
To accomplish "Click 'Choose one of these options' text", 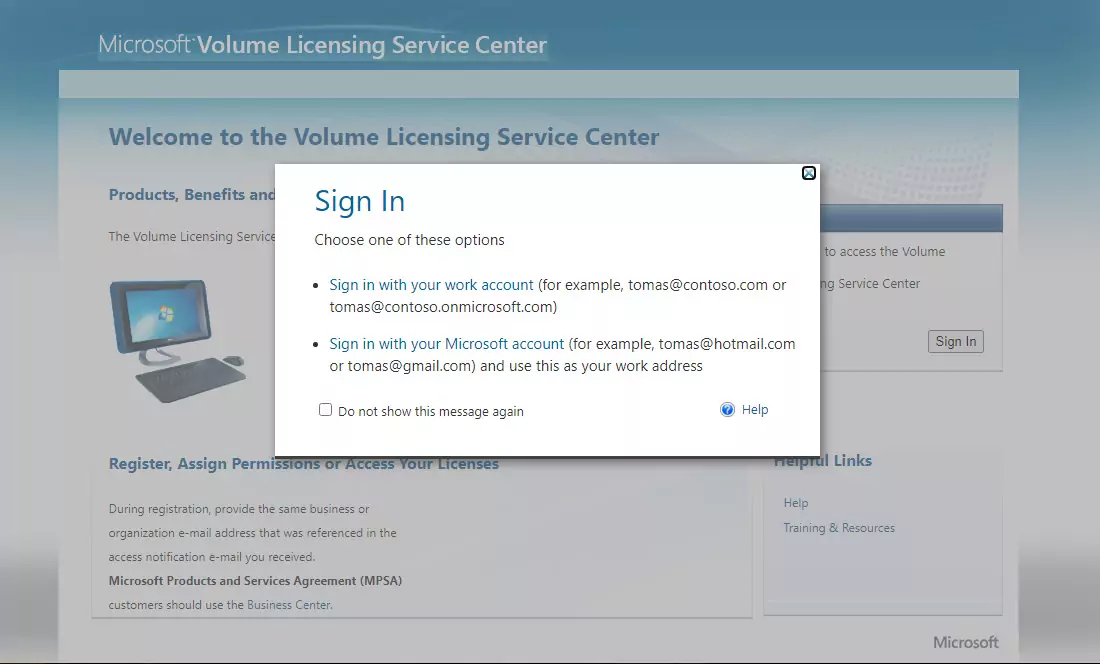I will click(x=410, y=240).
